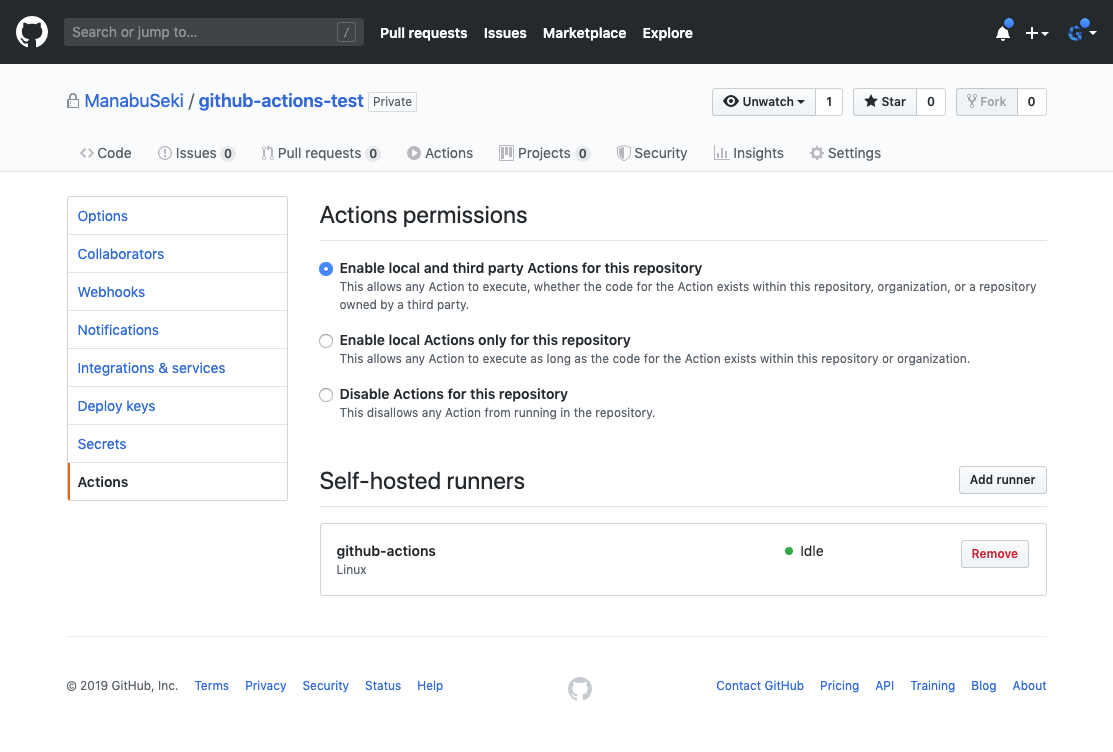Open Secrets in settings sidebar
Image resolution: width=1113 pixels, height=752 pixels.
click(177, 444)
